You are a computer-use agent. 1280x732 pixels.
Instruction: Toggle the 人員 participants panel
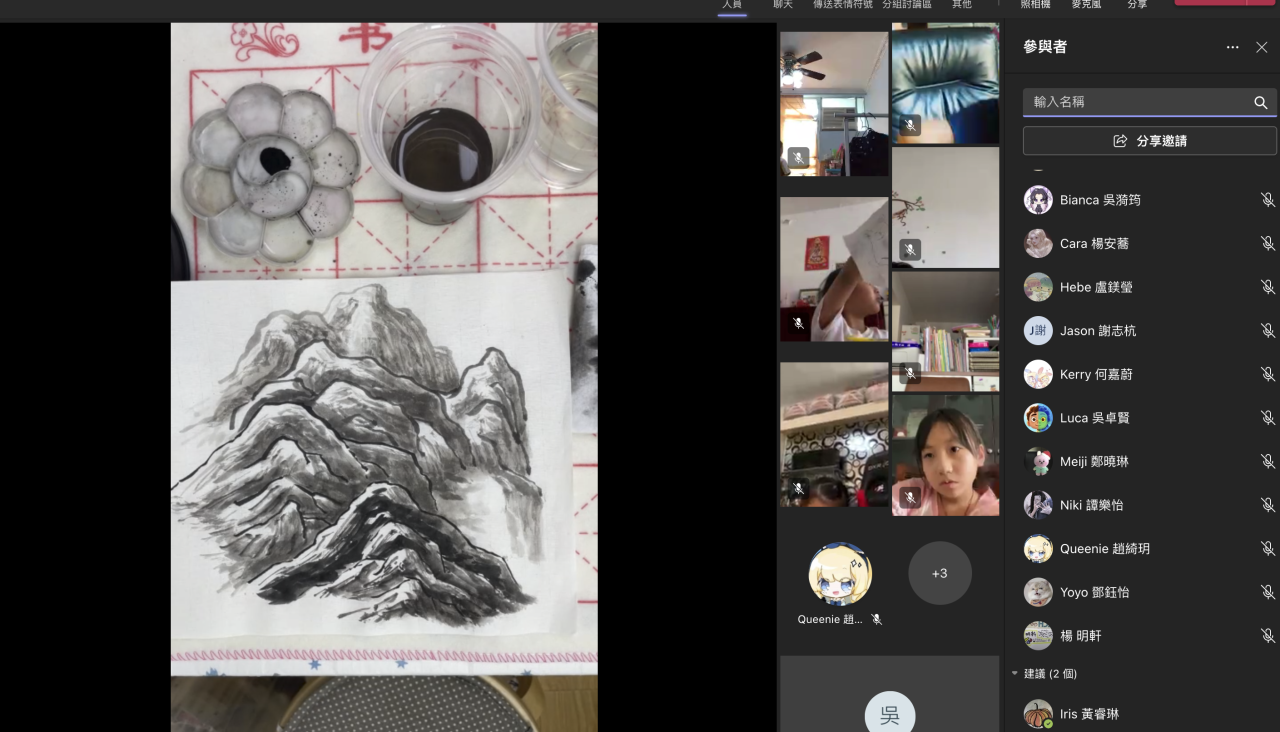pyautogui.click(x=732, y=5)
